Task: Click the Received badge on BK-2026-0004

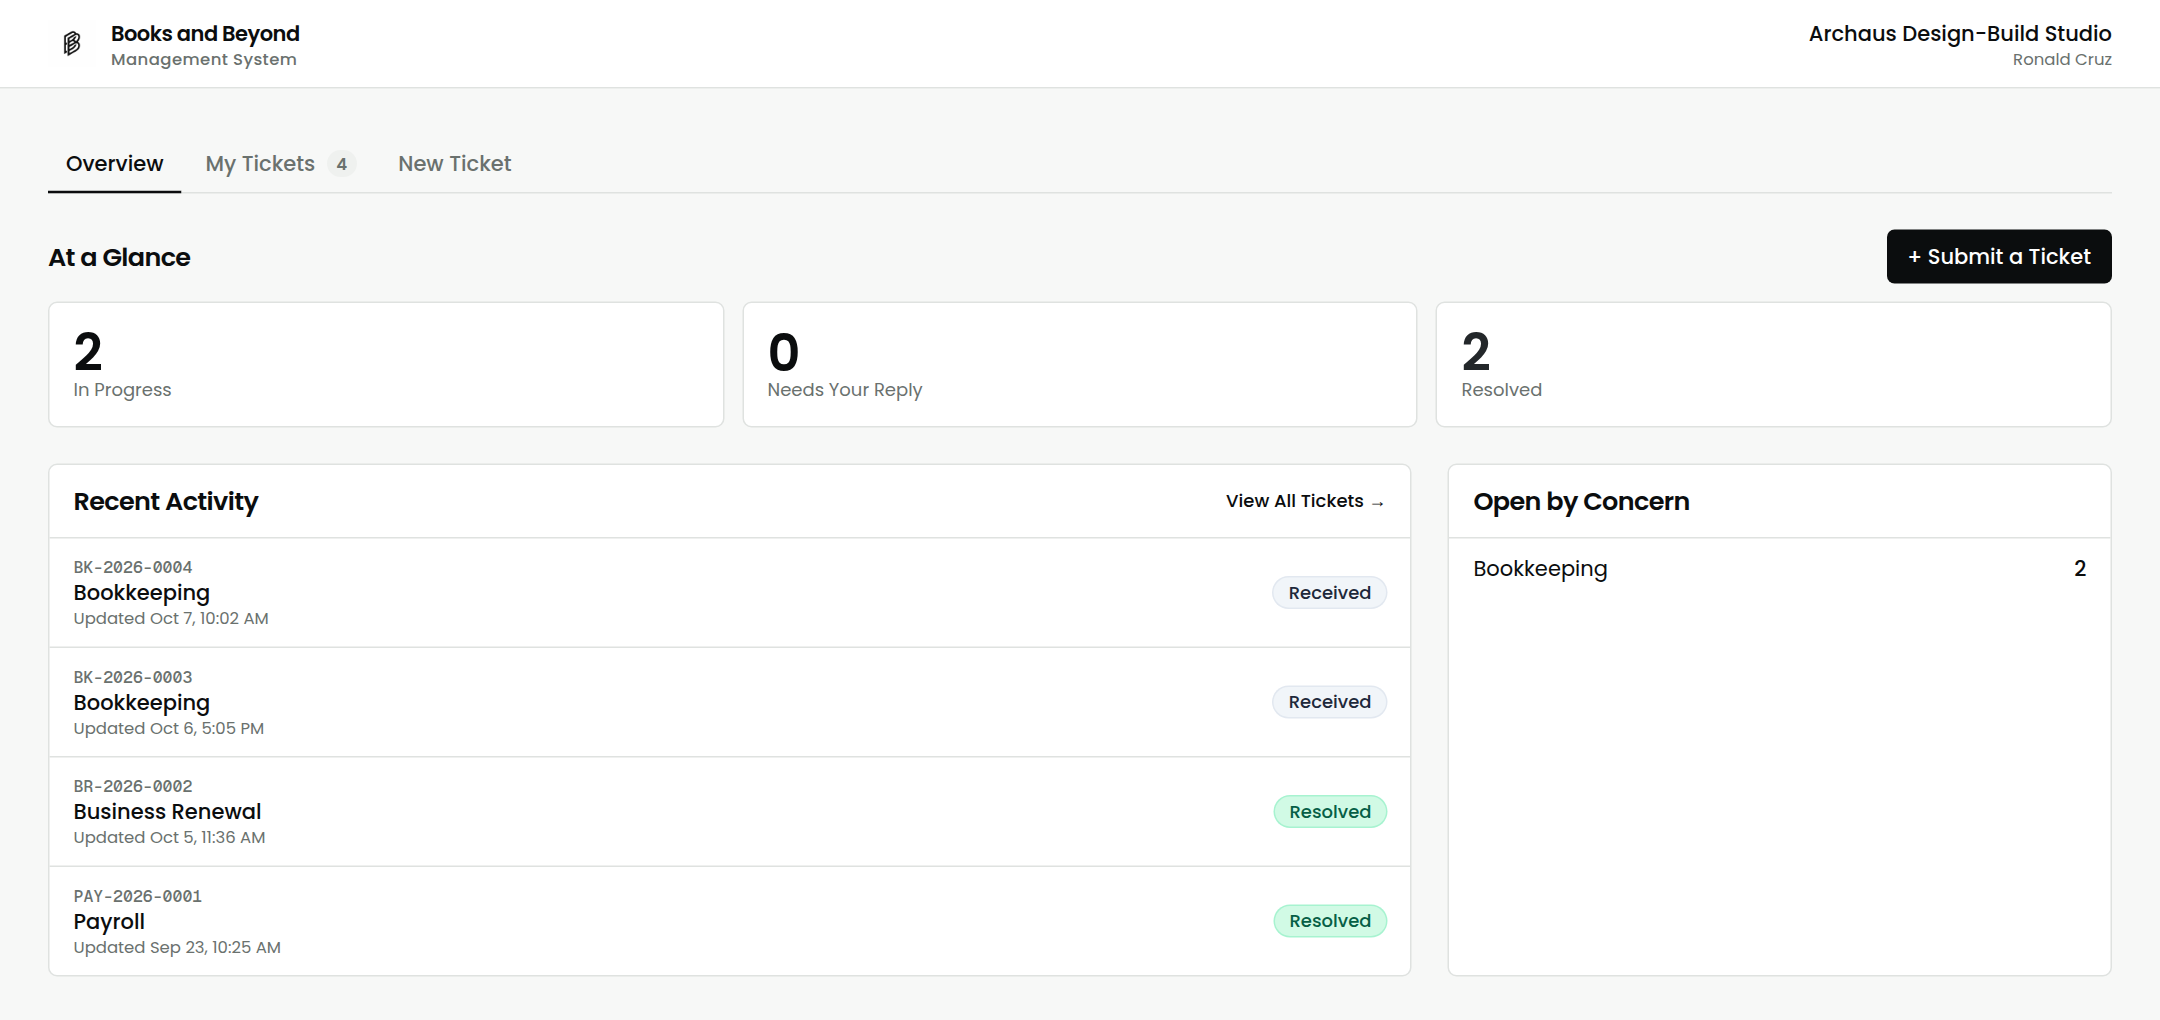Action: pyautogui.click(x=1329, y=593)
